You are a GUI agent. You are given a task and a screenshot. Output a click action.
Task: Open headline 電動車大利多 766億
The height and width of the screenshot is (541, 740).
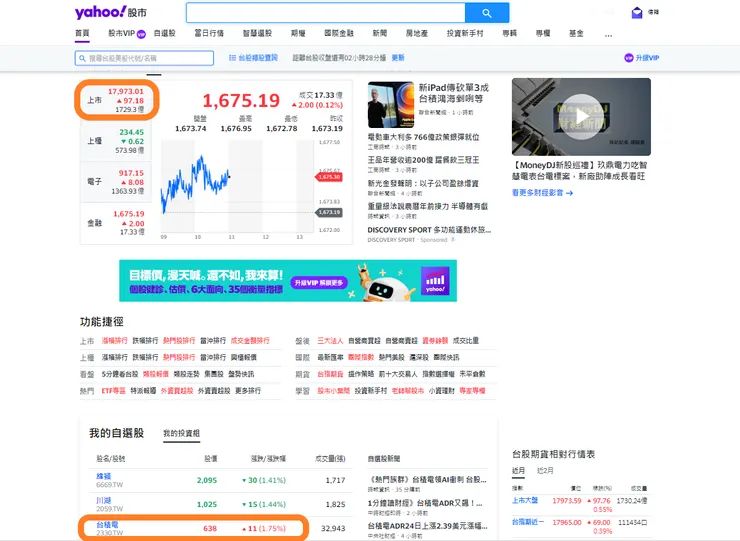pos(423,137)
